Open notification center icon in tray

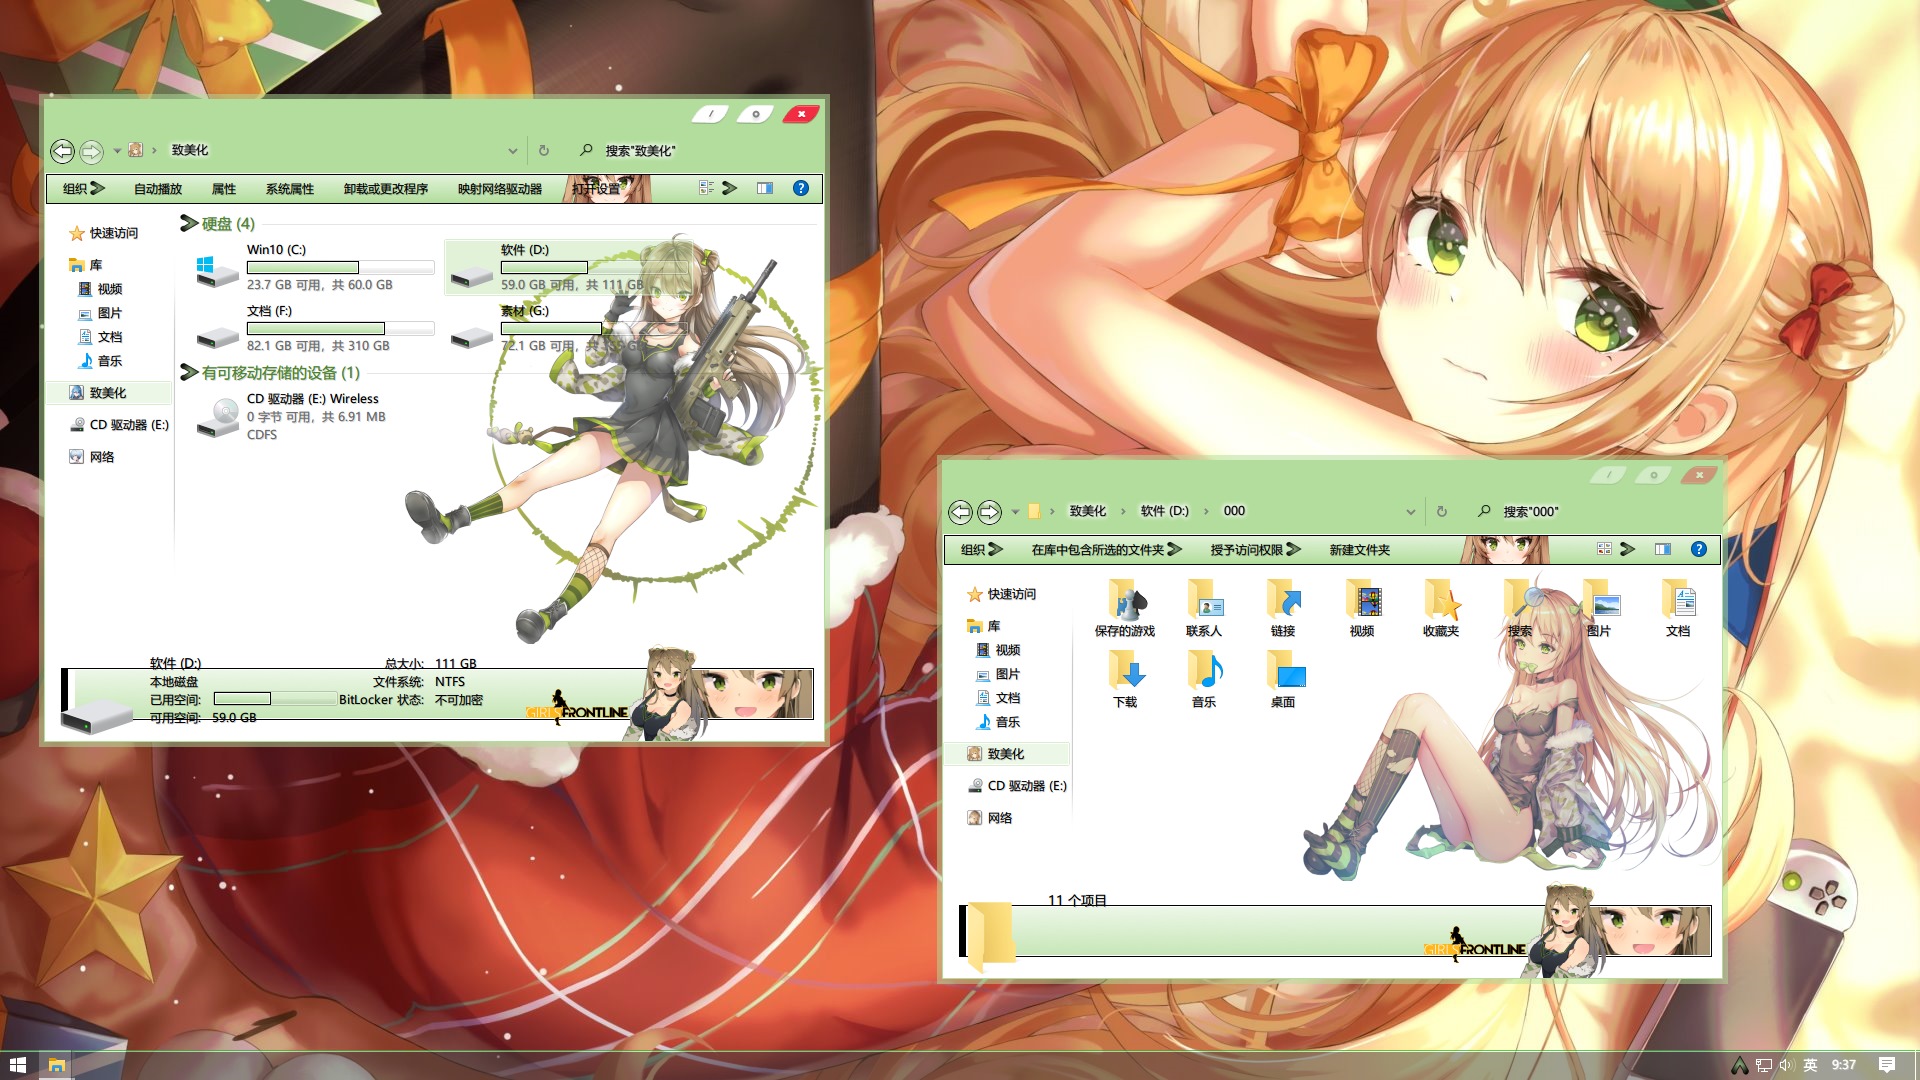pos(1887,1065)
